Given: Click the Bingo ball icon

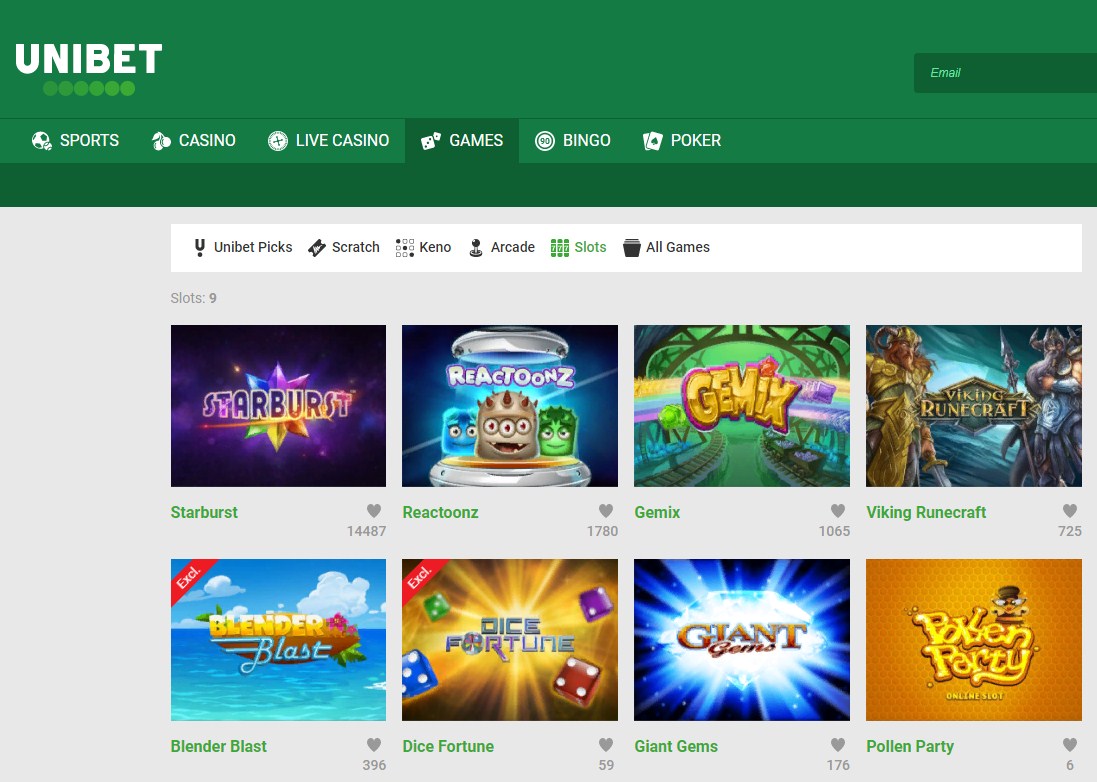Looking at the screenshot, I should [x=545, y=141].
